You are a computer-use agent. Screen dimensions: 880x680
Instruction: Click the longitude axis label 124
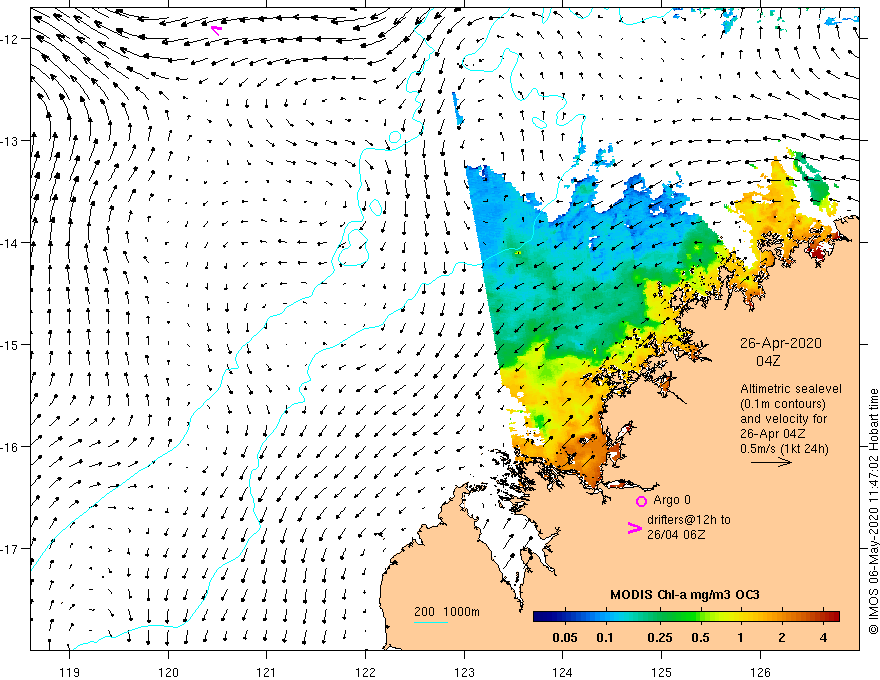(x=563, y=672)
